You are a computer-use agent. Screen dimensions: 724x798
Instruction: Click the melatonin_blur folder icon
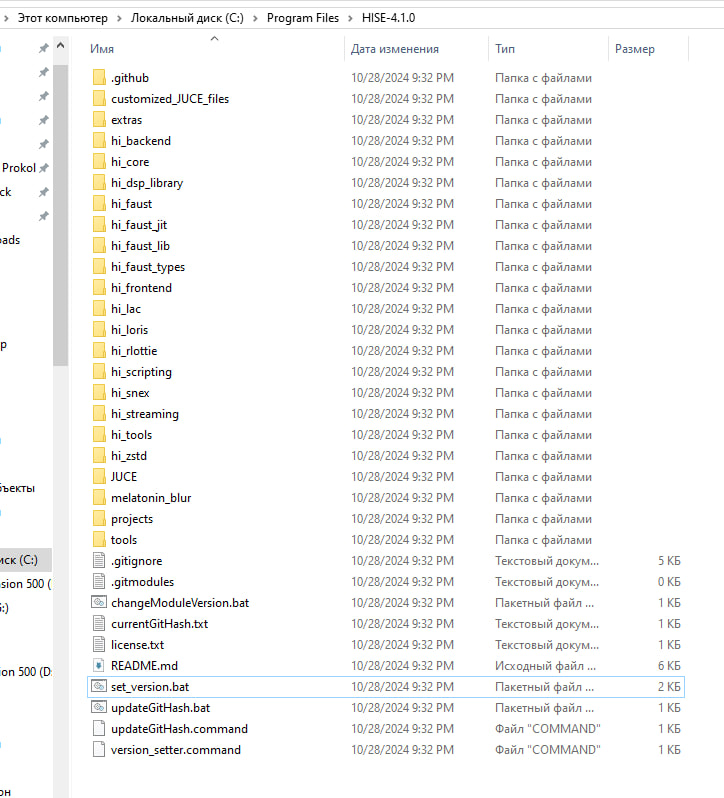(x=99, y=497)
